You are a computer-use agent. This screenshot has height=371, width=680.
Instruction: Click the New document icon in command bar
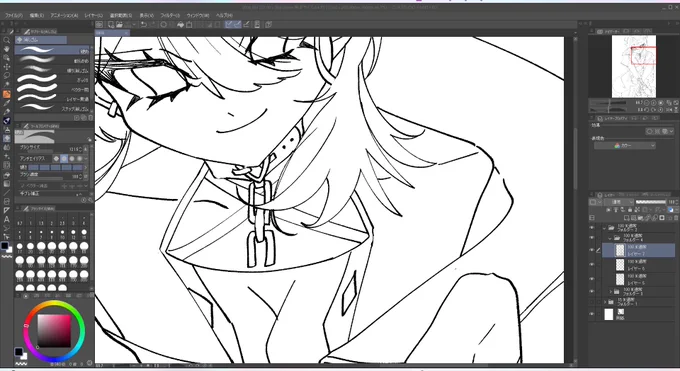[111, 25]
